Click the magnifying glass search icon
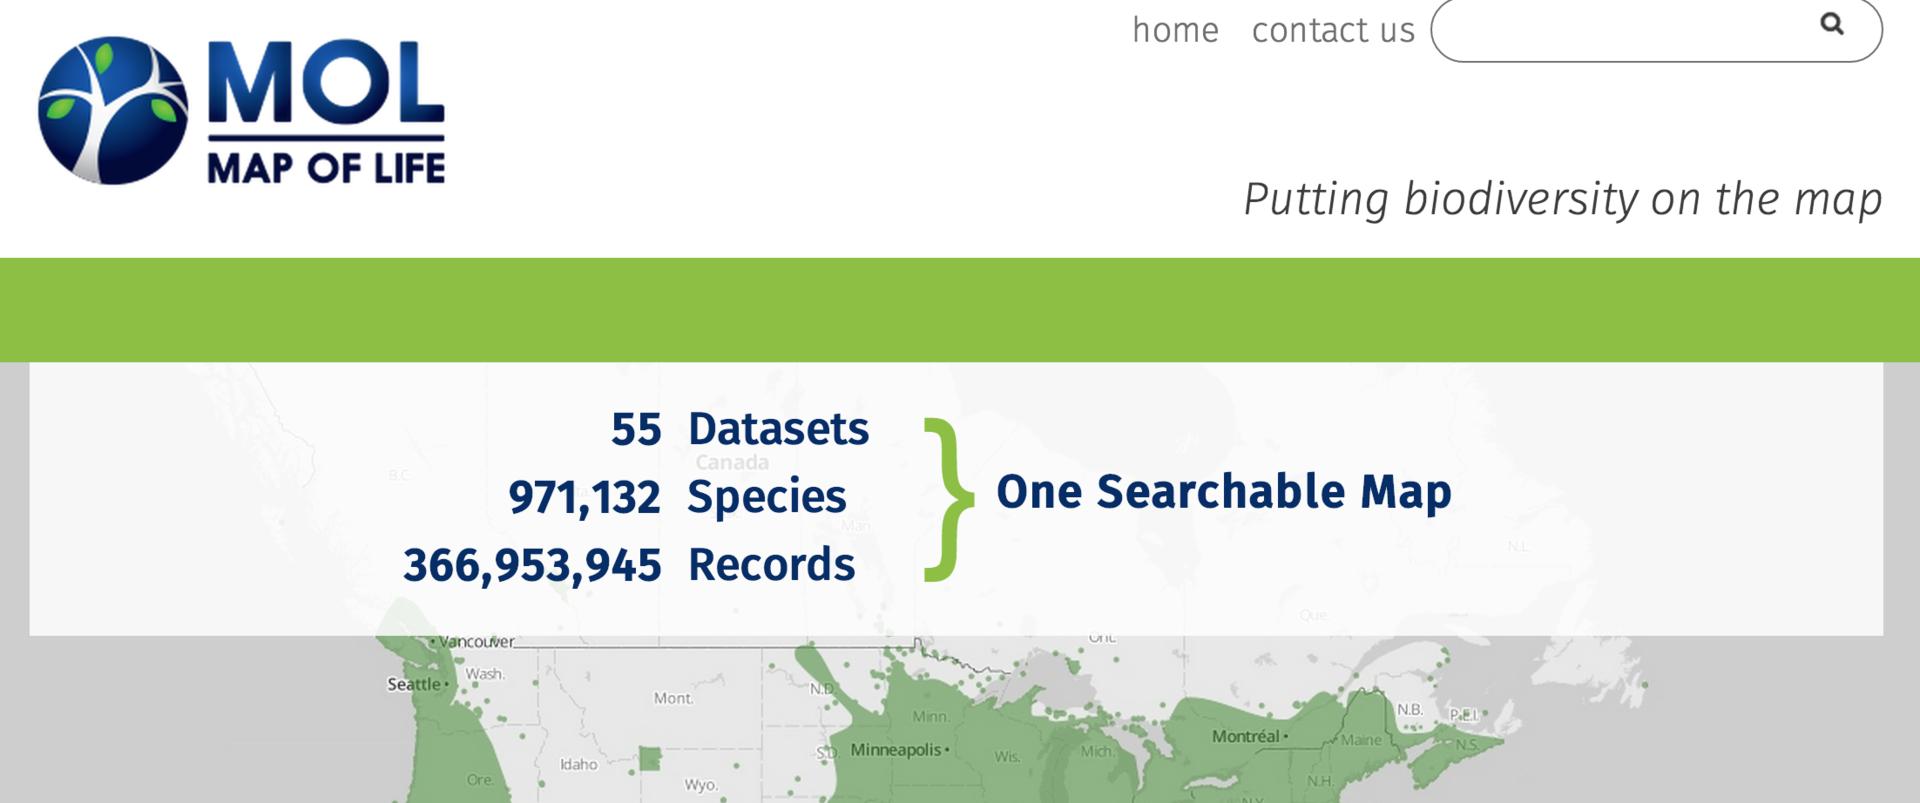The width and height of the screenshot is (1920, 803). pos(1831,24)
